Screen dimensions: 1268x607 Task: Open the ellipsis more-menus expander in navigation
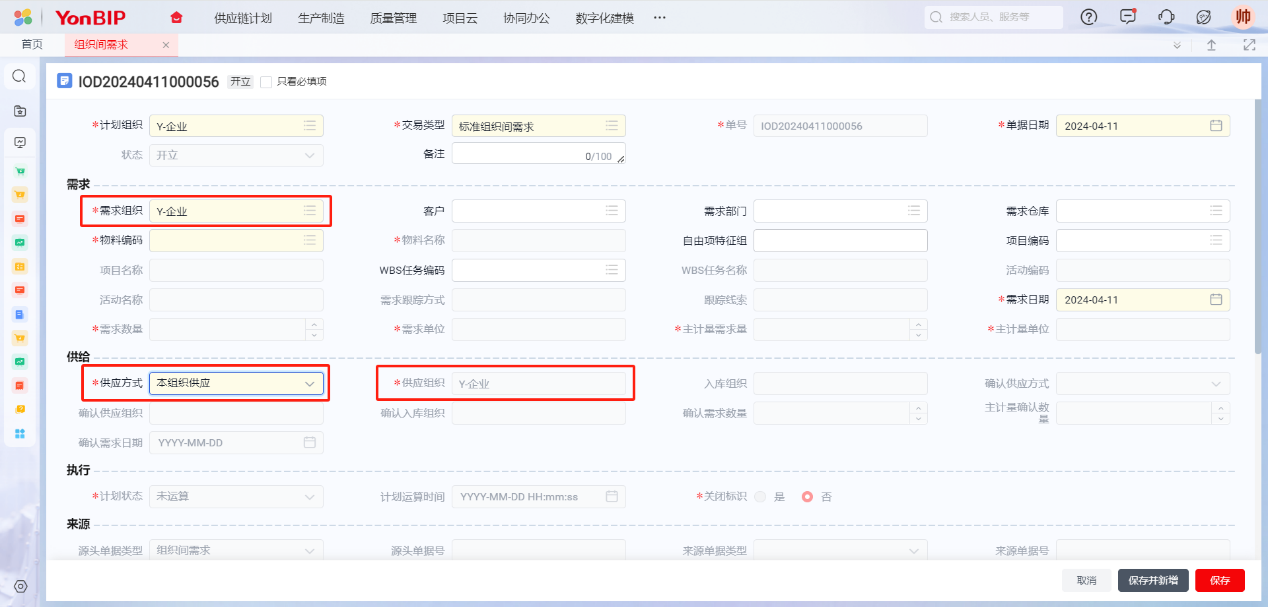click(x=659, y=17)
